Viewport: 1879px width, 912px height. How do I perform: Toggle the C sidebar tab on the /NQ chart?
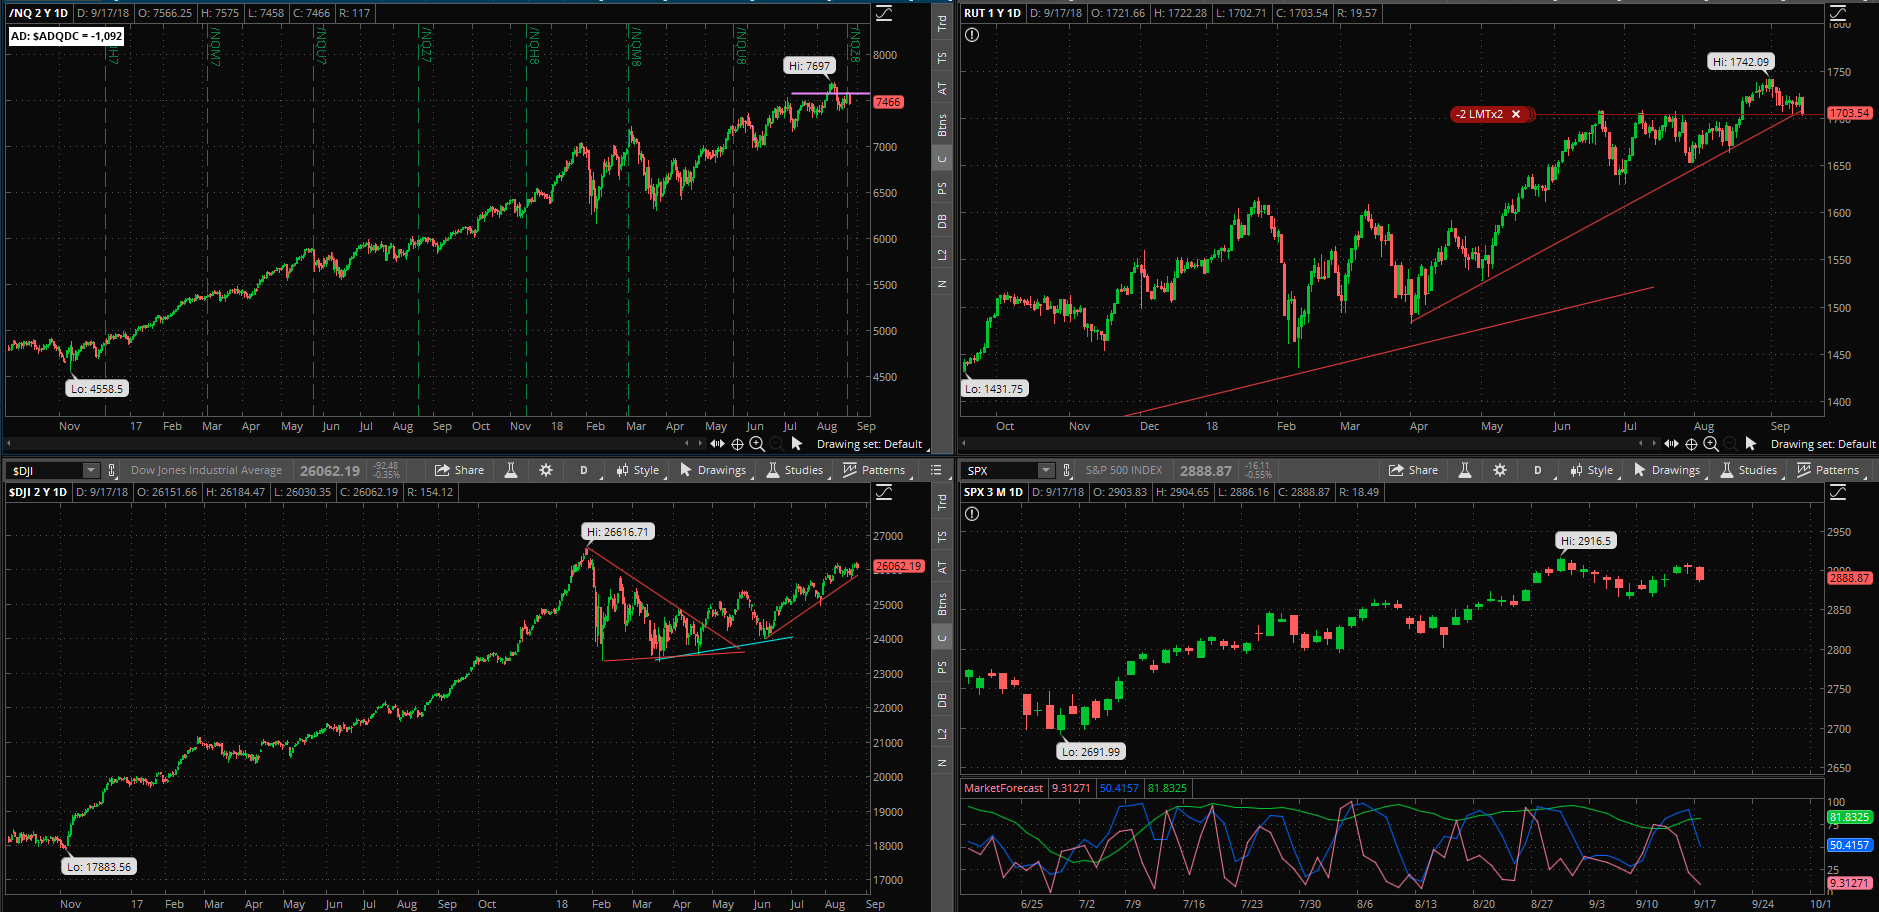click(x=942, y=158)
